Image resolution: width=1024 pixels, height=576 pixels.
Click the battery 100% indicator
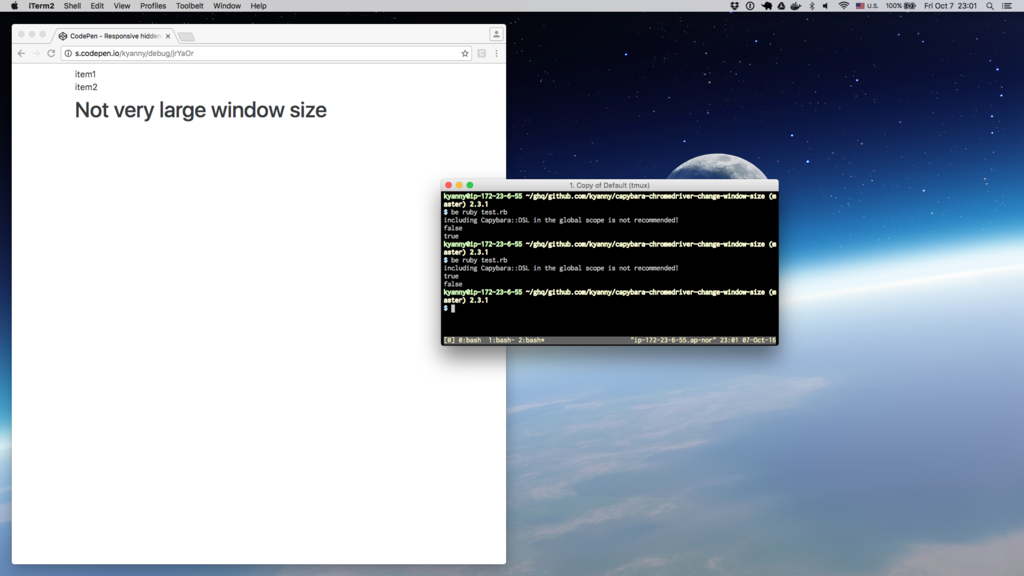click(x=901, y=6)
